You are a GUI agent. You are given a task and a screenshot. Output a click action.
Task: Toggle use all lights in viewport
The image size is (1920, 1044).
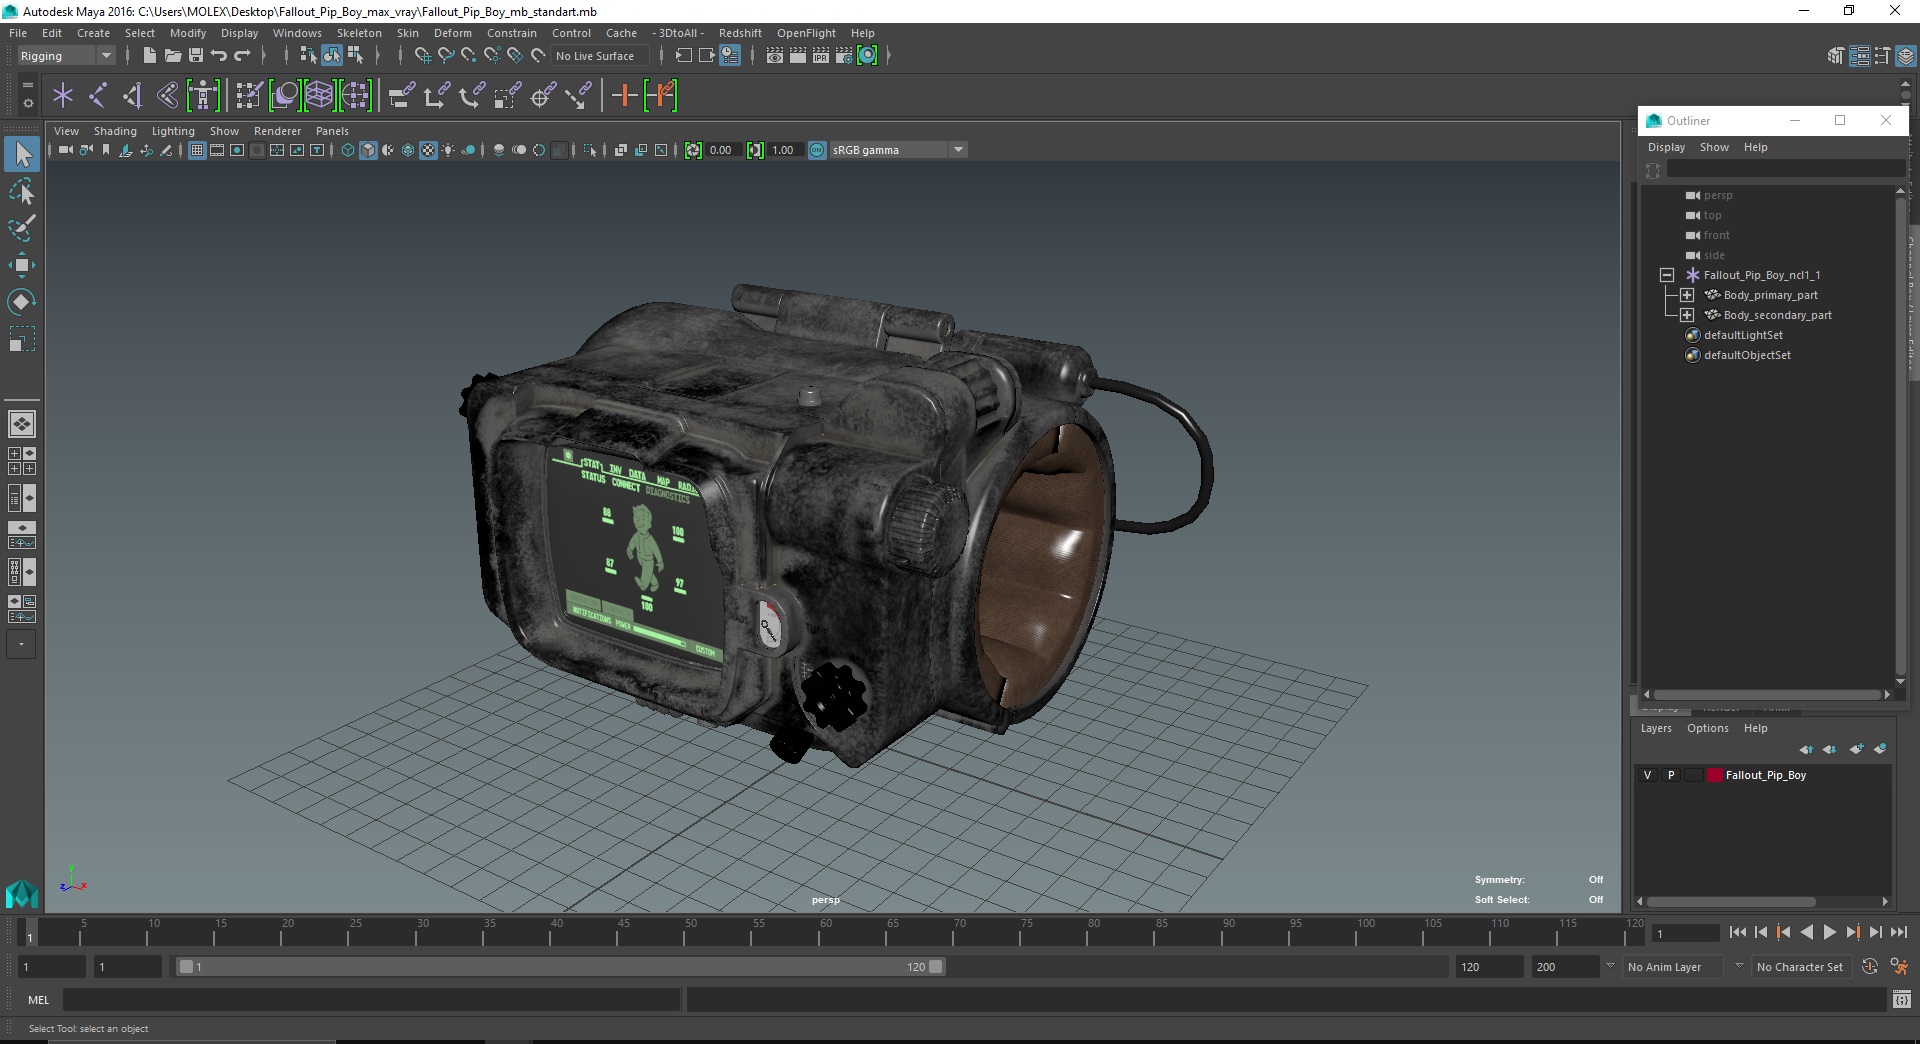[x=448, y=150]
